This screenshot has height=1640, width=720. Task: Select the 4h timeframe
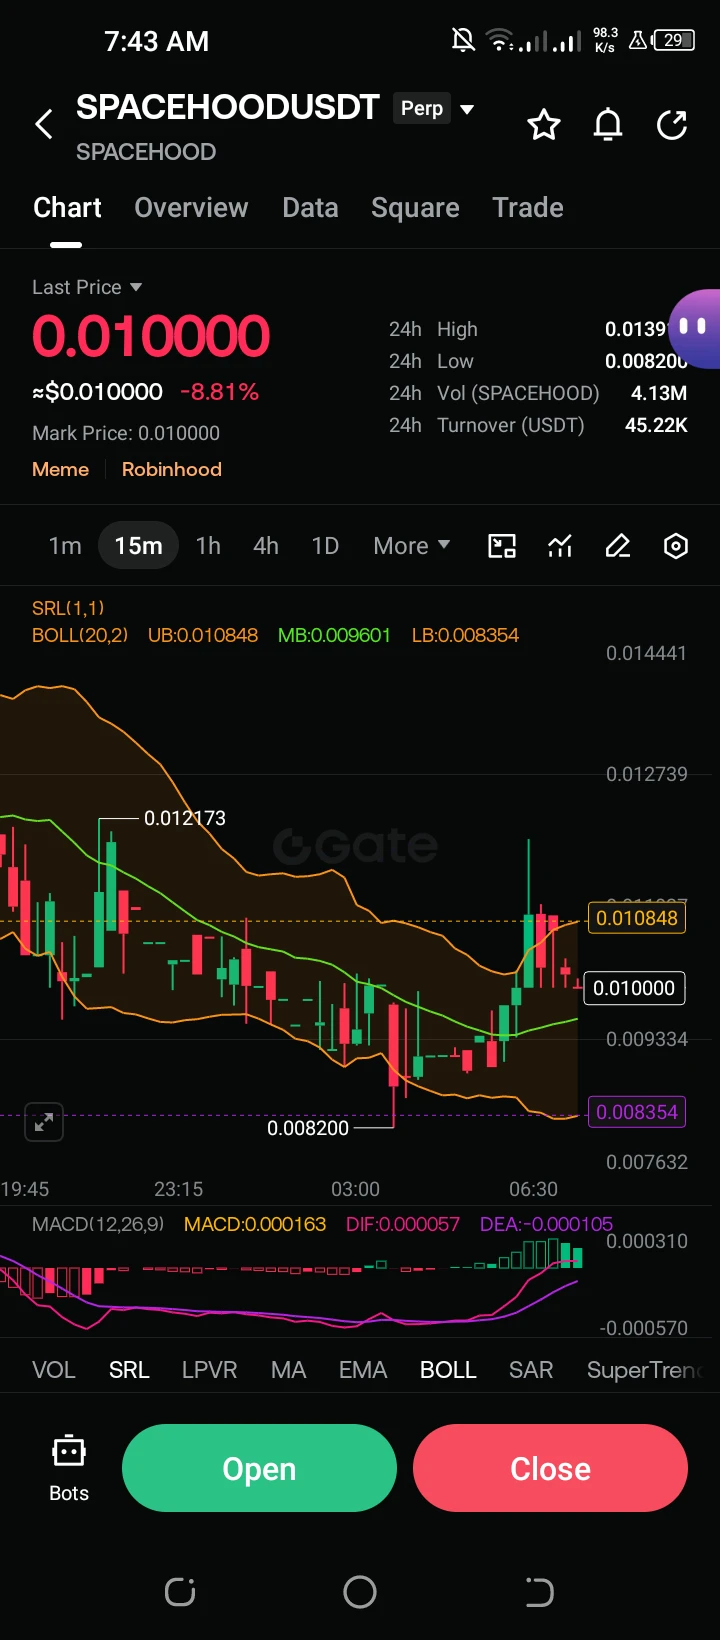point(266,546)
